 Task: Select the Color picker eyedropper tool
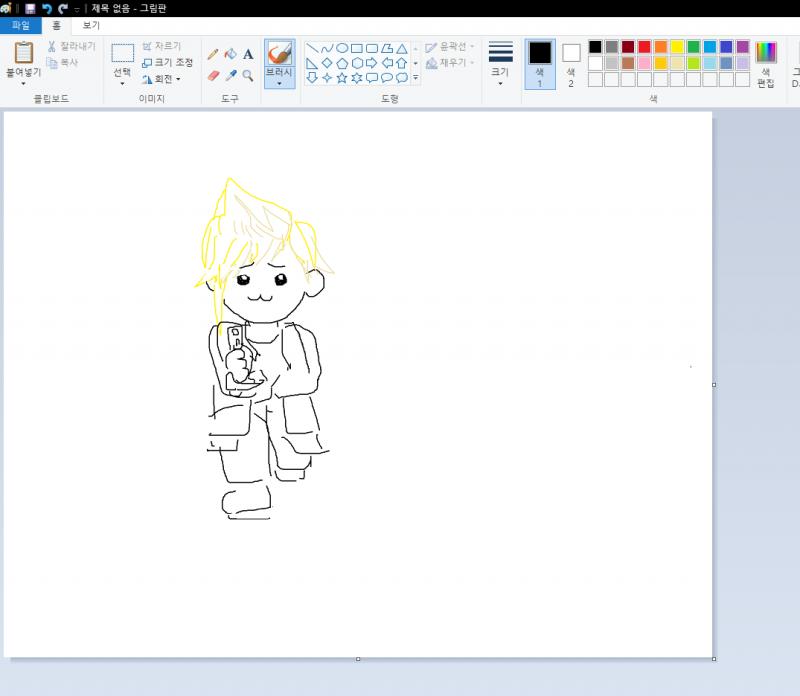coord(231,76)
